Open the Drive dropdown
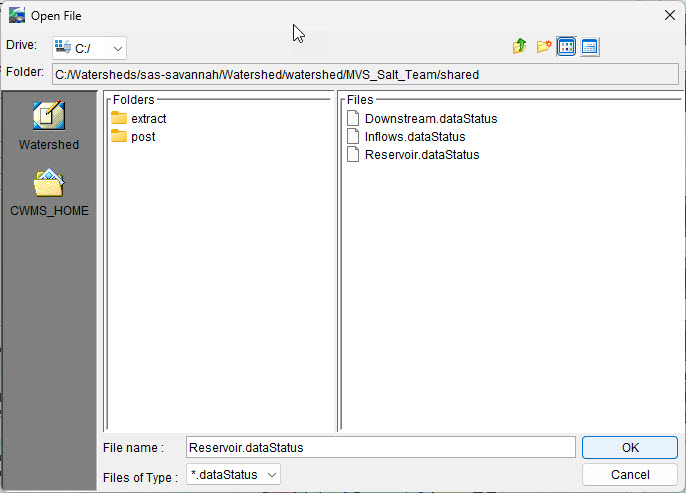Screen dimensions: 686x493 pos(89,48)
